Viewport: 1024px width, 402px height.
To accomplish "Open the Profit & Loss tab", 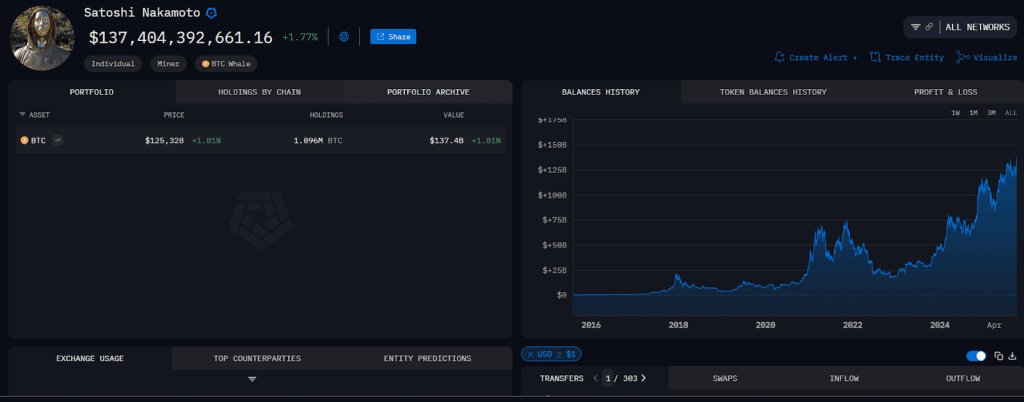I will [x=945, y=92].
